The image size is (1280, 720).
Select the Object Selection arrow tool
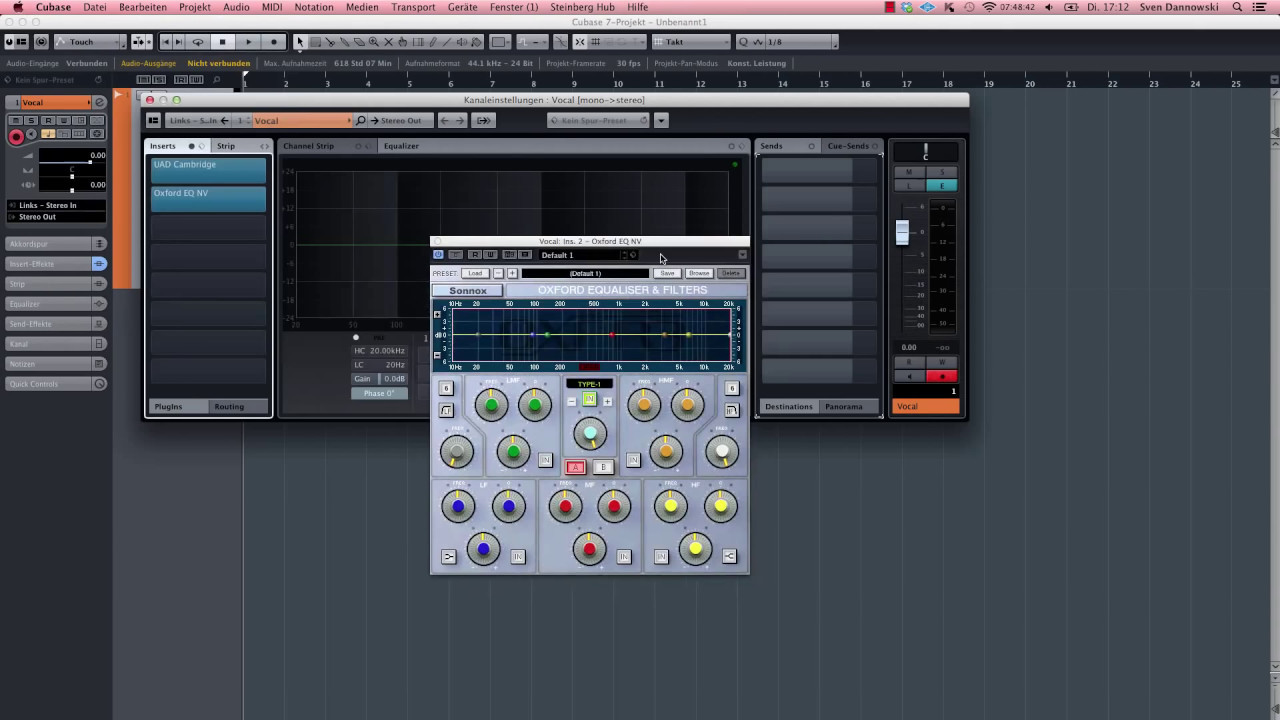coord(300,42)
